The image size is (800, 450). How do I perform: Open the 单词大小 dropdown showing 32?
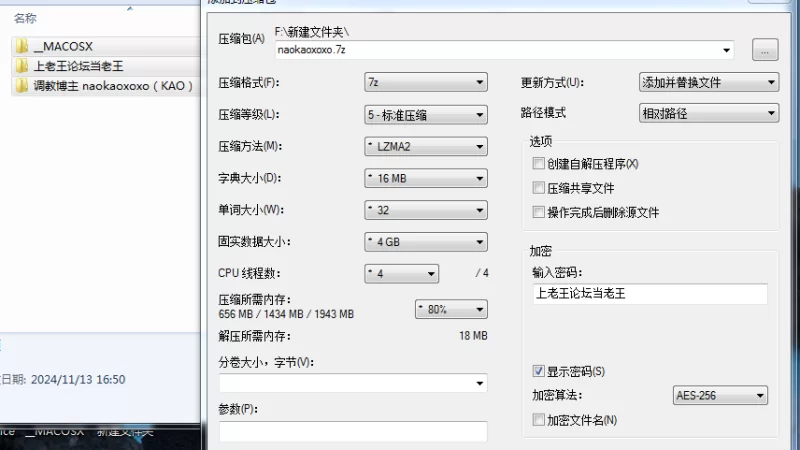pos(426,210)
